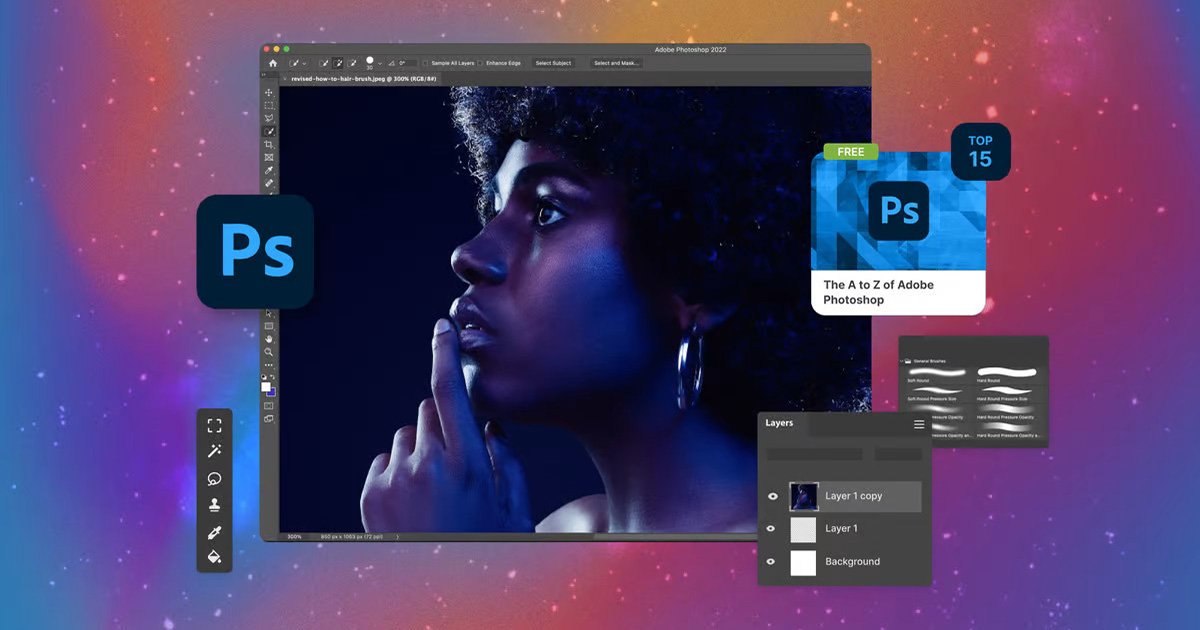Select Layer 1 thumbnail
The image size is (1200, 630).
coord(804,528)
